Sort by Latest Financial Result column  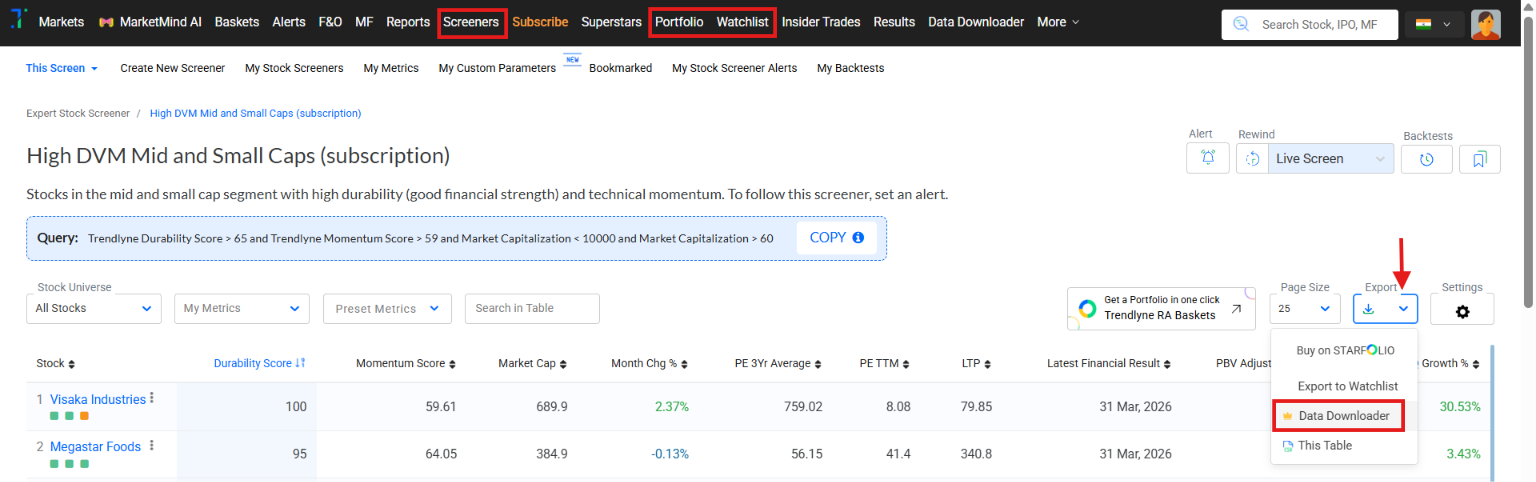tap(1109, 363)
